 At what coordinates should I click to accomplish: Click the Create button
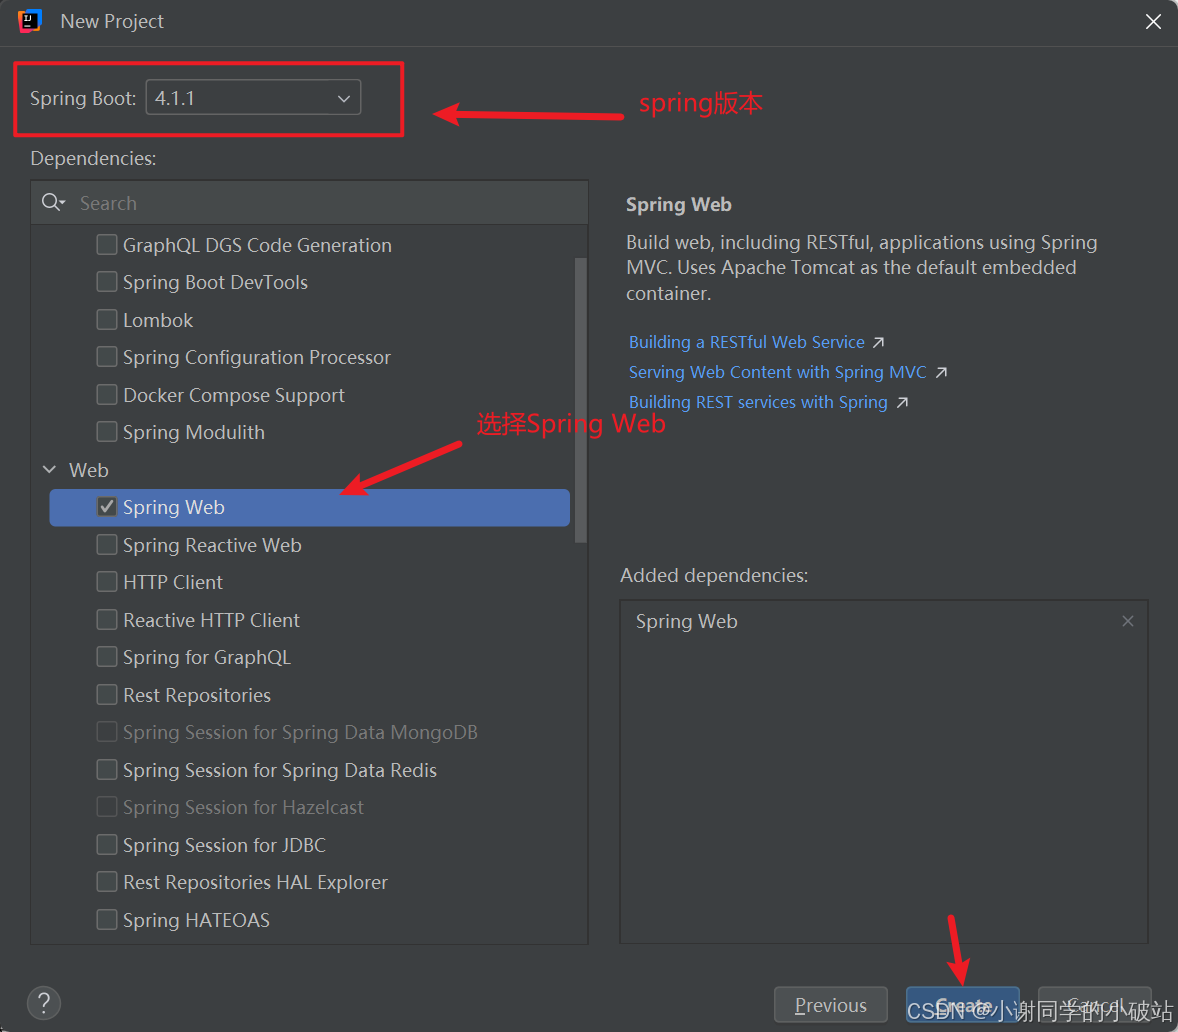coord(962,1005)
